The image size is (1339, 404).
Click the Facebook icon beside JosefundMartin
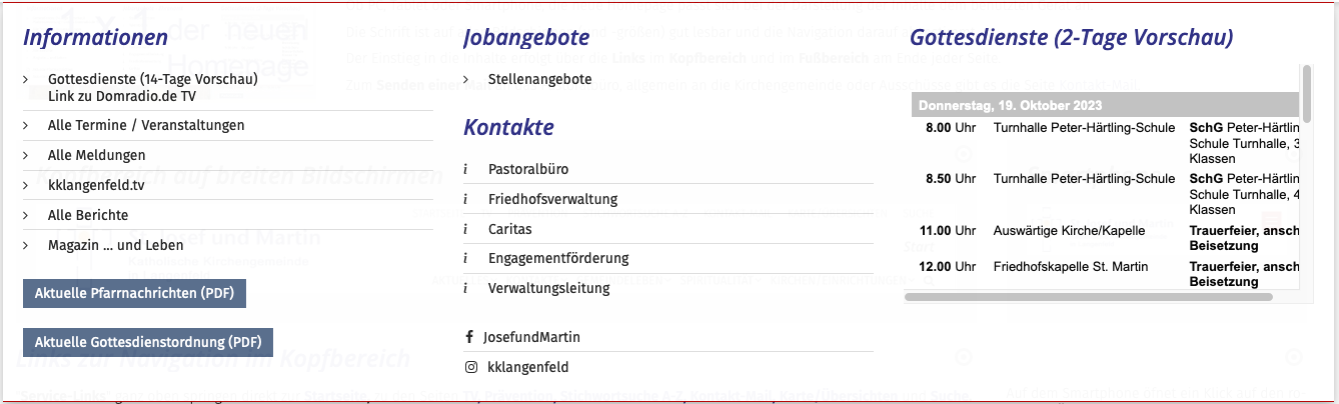coord(470,337)
